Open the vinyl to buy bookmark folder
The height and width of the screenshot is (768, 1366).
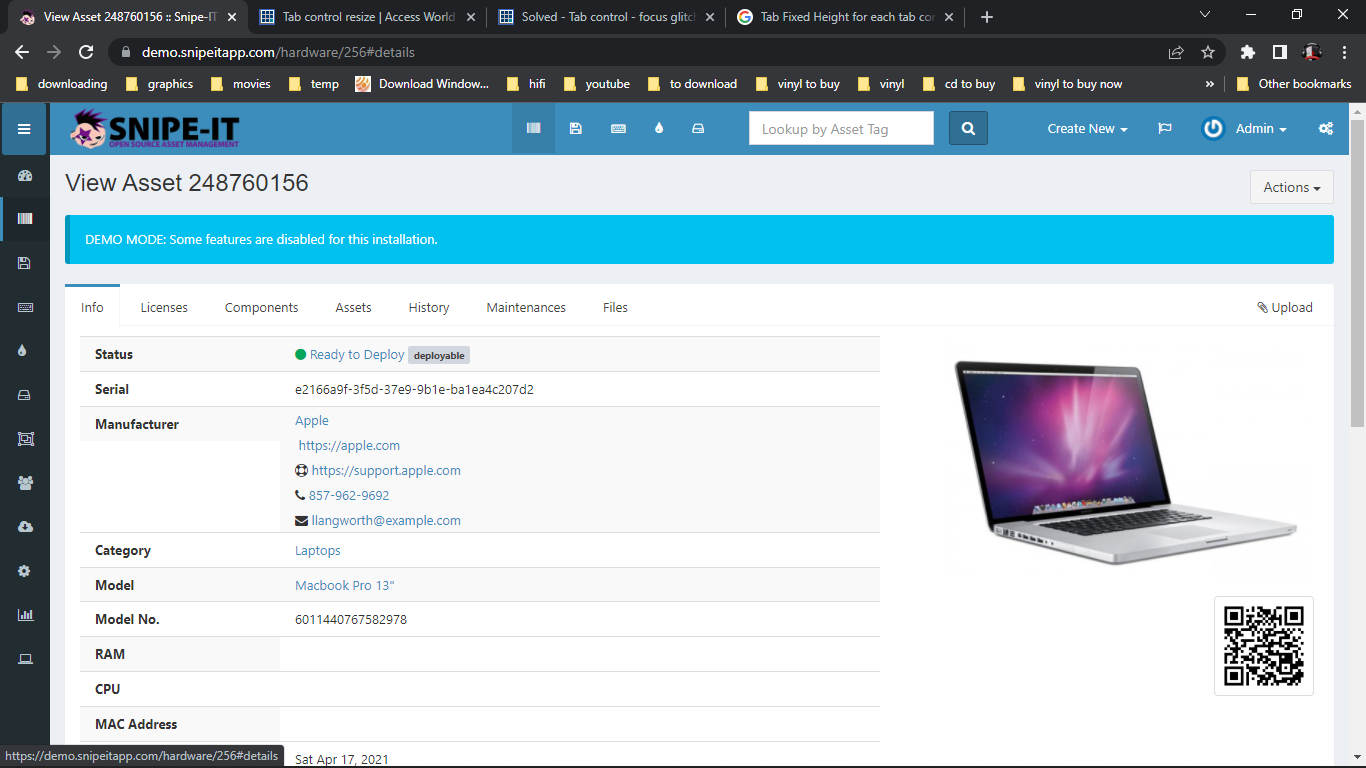(x=797, y=84)
